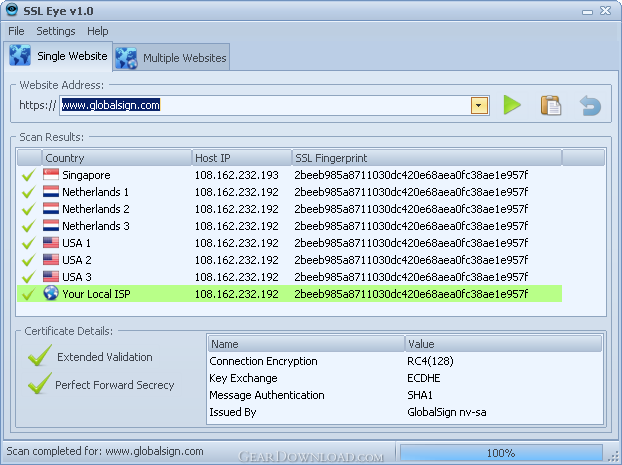
Task: Click the Netherlands 2 flag icon
Action: pyautogui.click(x=51, y=209)
